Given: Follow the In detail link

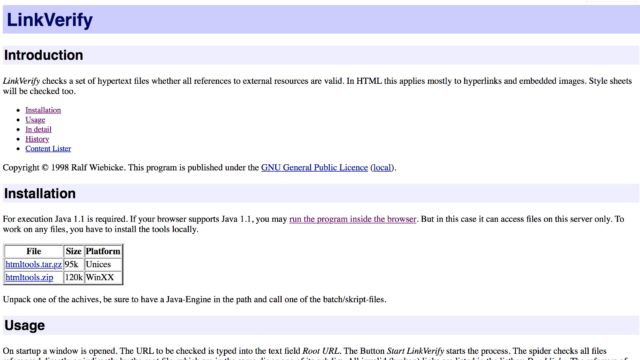Looking at the screenshot, I should pyautogui.click(x=38, y=129).
